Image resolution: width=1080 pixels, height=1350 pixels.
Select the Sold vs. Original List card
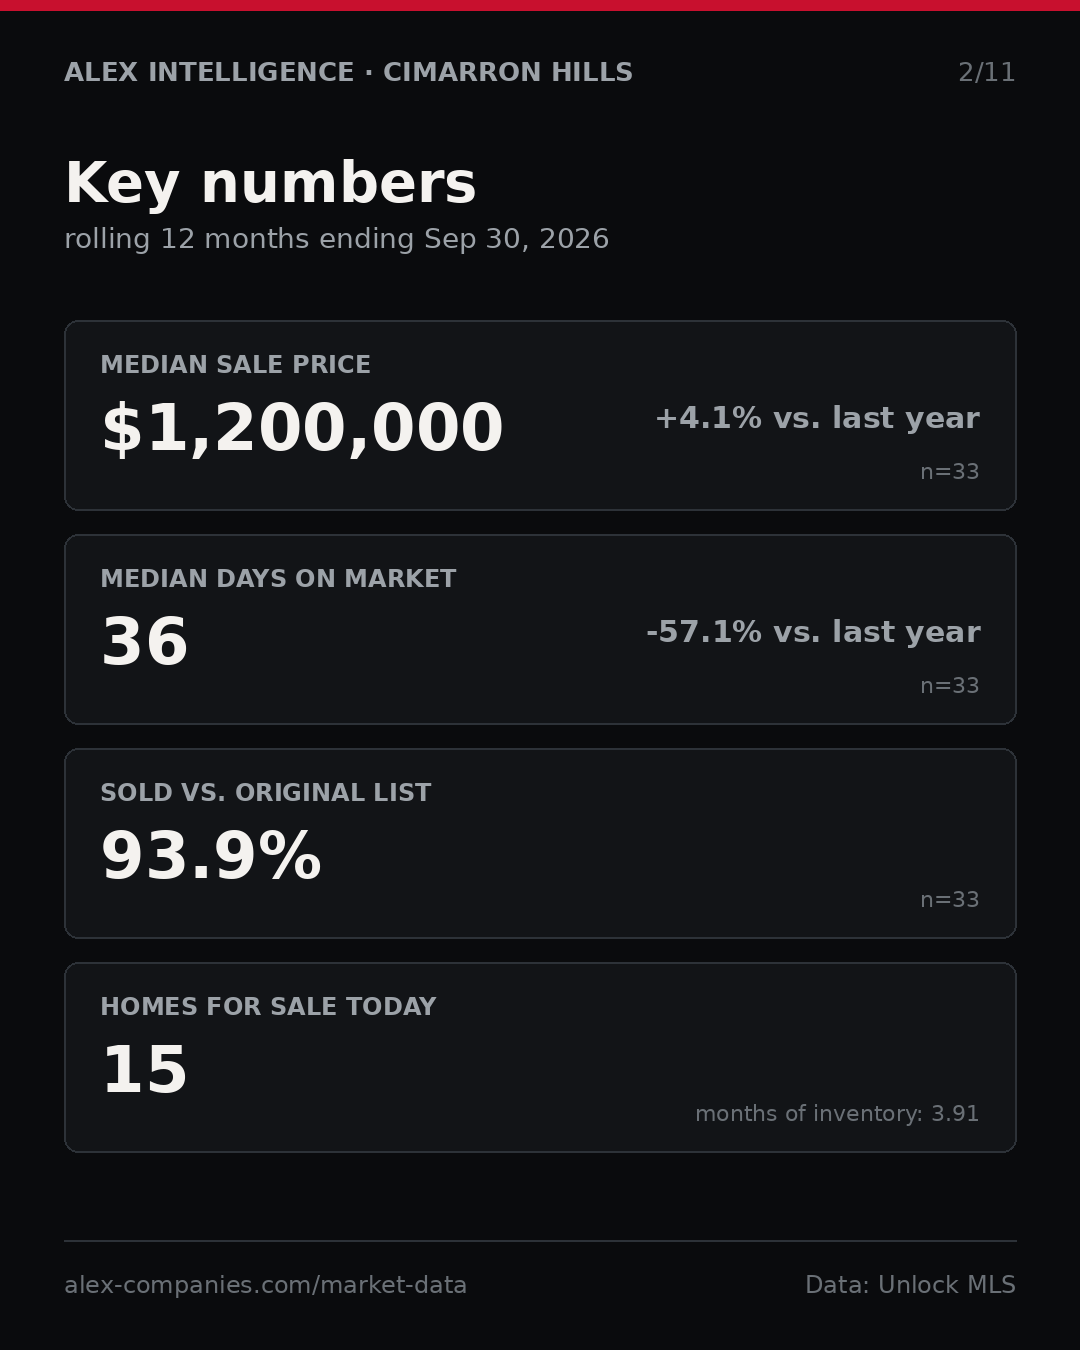pyautogui.click(x=540, y=843)
